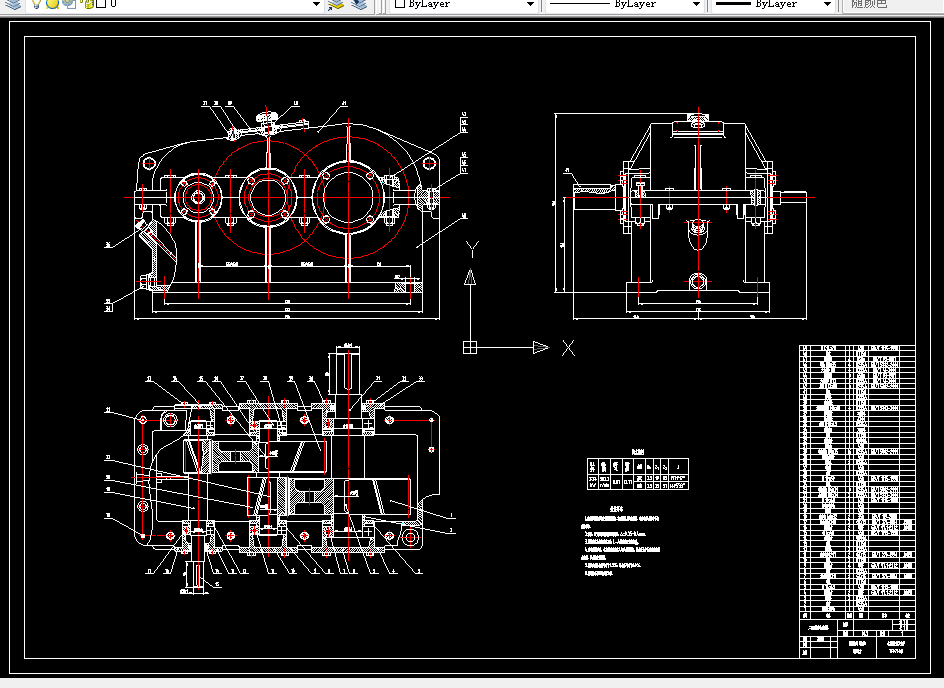
Task: Click the UCS X axis arrowhead
Action: [541, 347]
